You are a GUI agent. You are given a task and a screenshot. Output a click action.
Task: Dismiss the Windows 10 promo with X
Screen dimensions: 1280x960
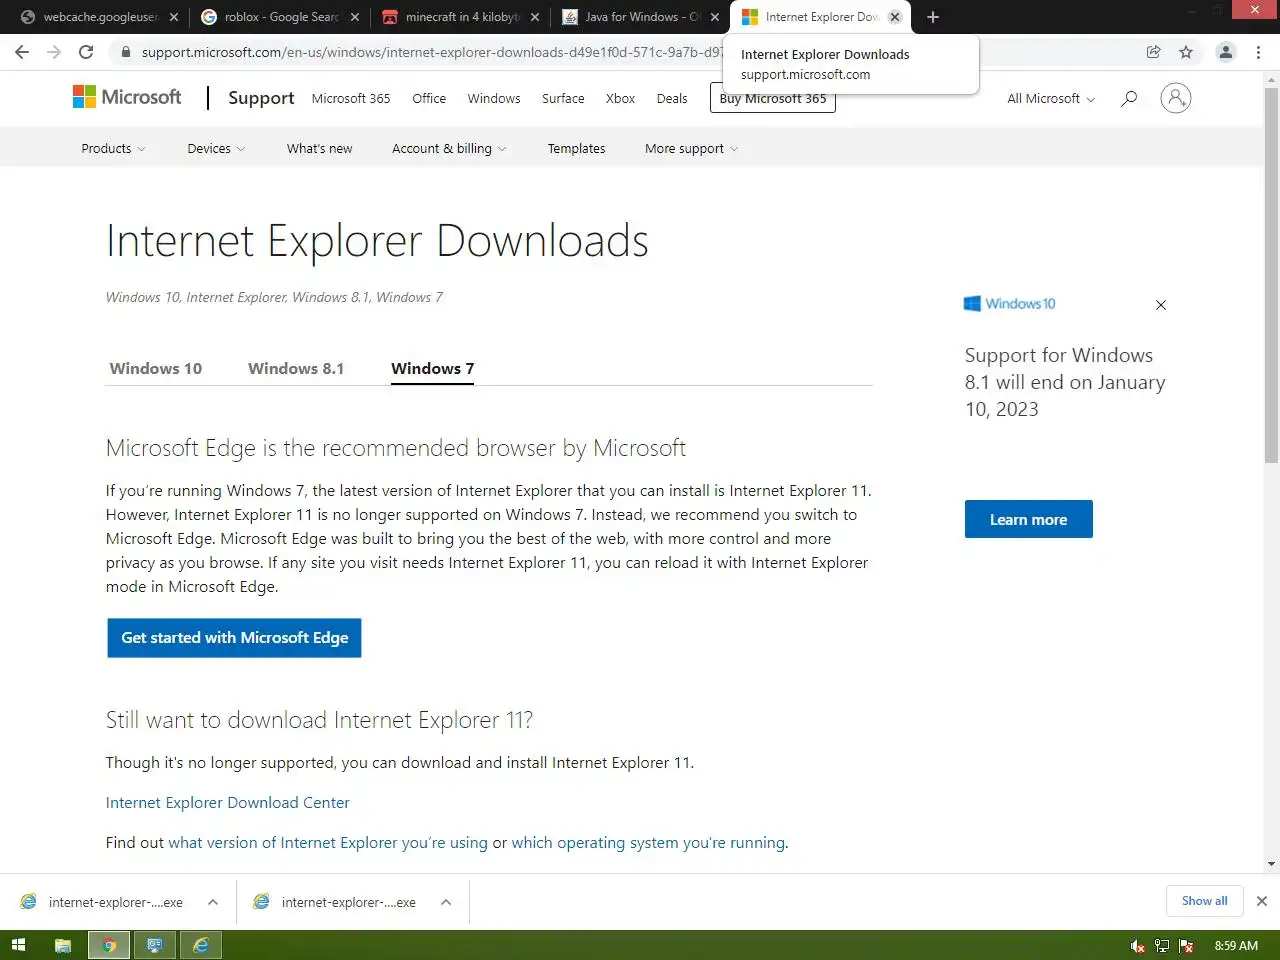tap(1161, 305)
